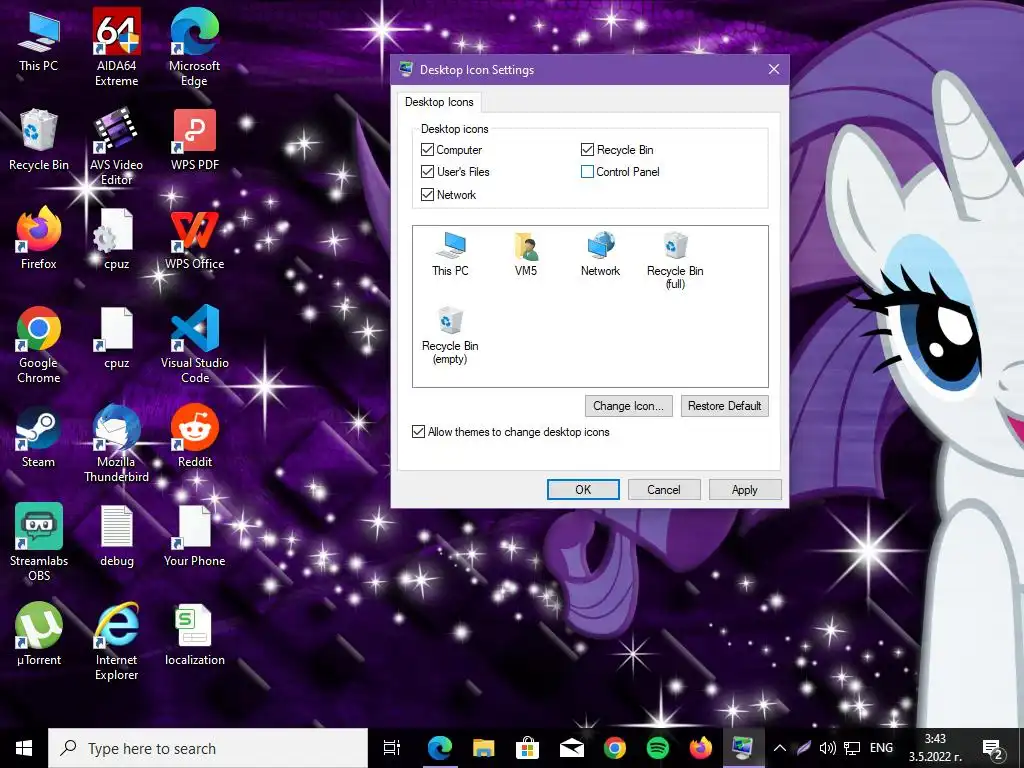
Task: Open Edge browser from taskbar
Action: pos(440,748)
